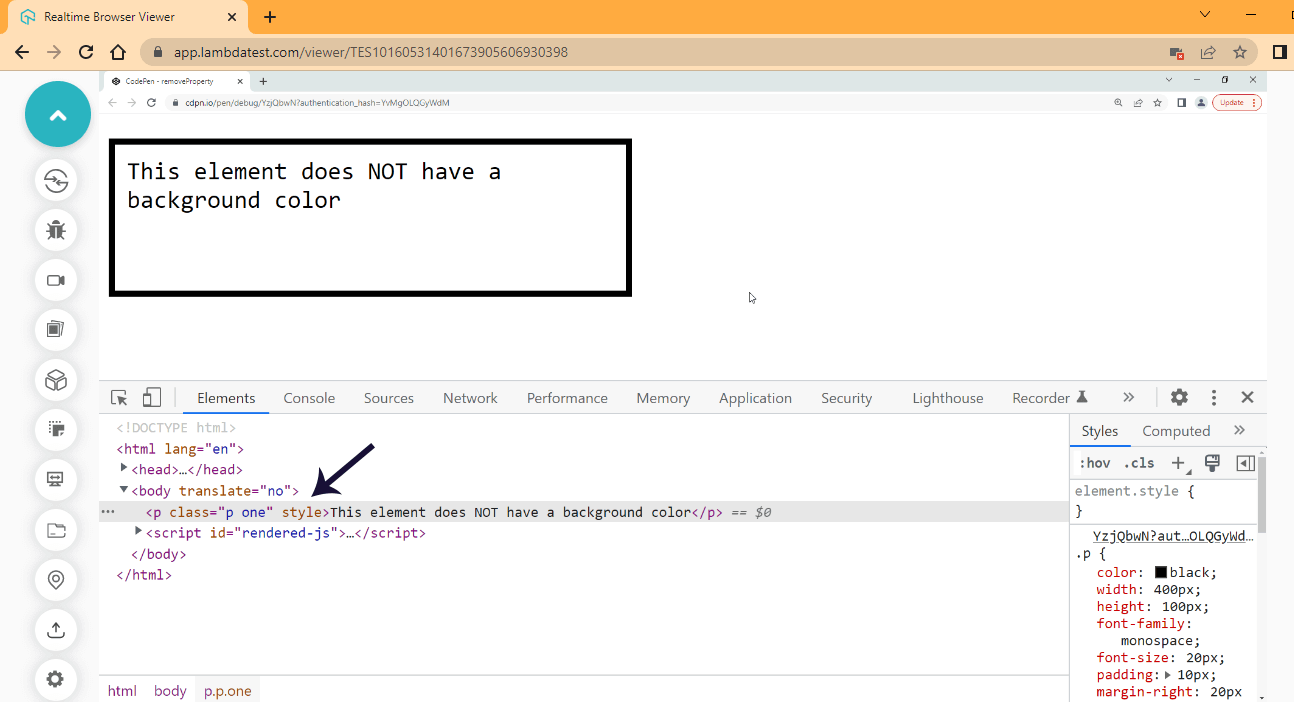Toggle the device emulation toolbar in DevTools
The width and height of the screenshot is (1294, 702).
[x=151, y=396]
